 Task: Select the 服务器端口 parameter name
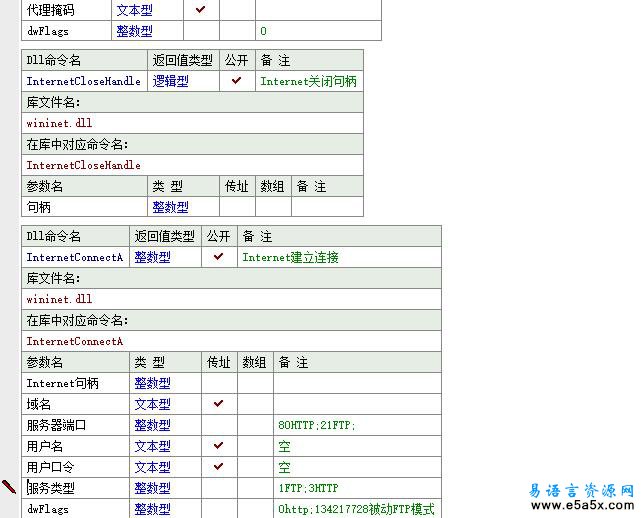pos(57,425)
